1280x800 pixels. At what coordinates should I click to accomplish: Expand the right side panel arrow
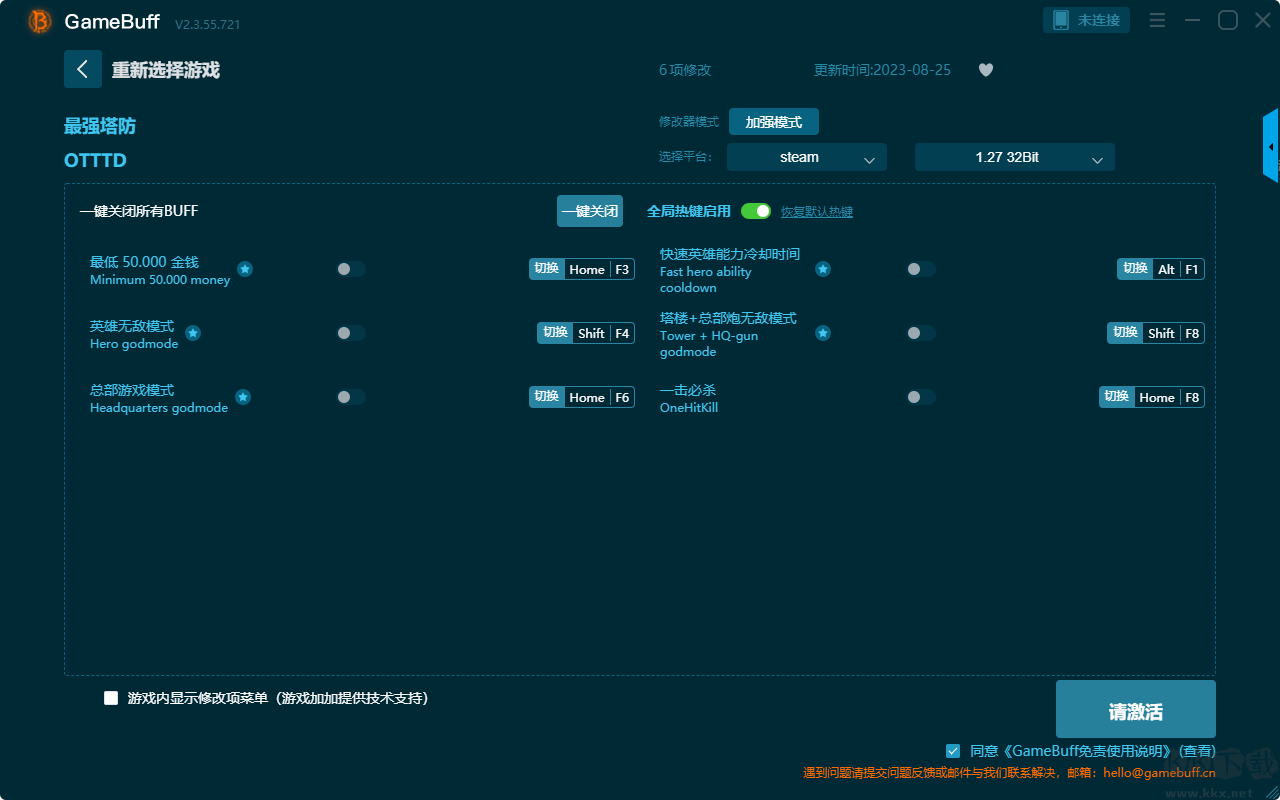pos(1271,146)
